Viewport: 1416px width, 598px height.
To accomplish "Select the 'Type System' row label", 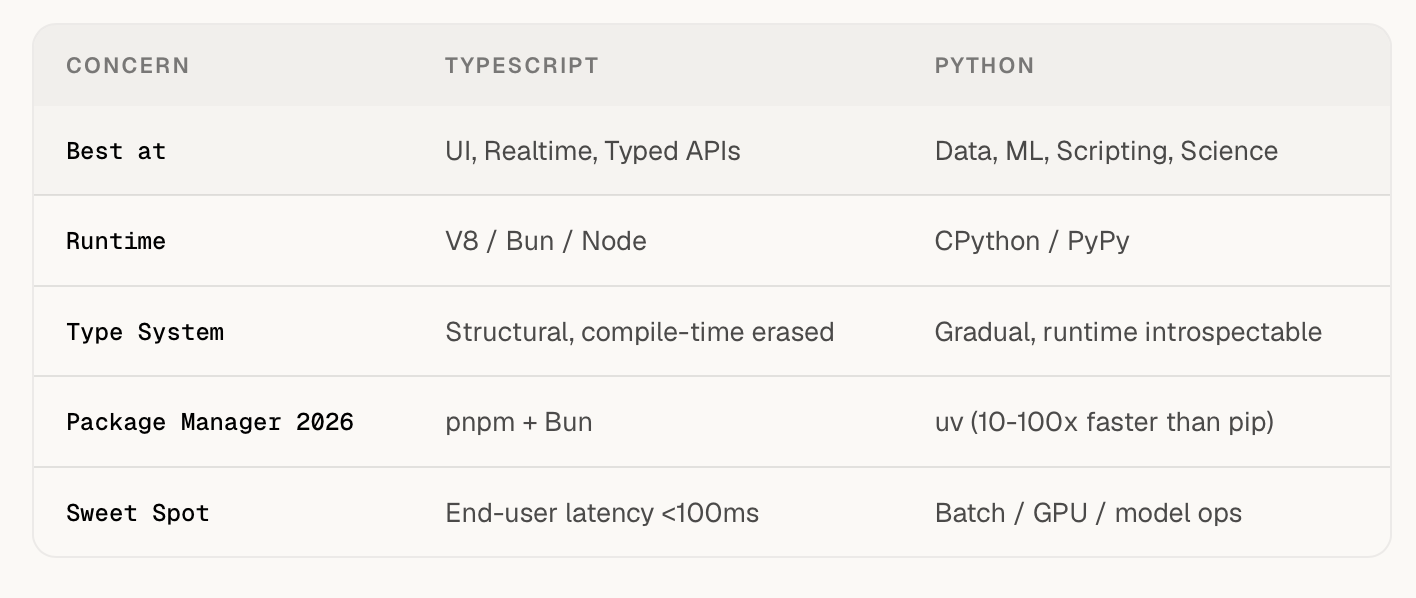I will pyautogui.click(x=145, y=332).
